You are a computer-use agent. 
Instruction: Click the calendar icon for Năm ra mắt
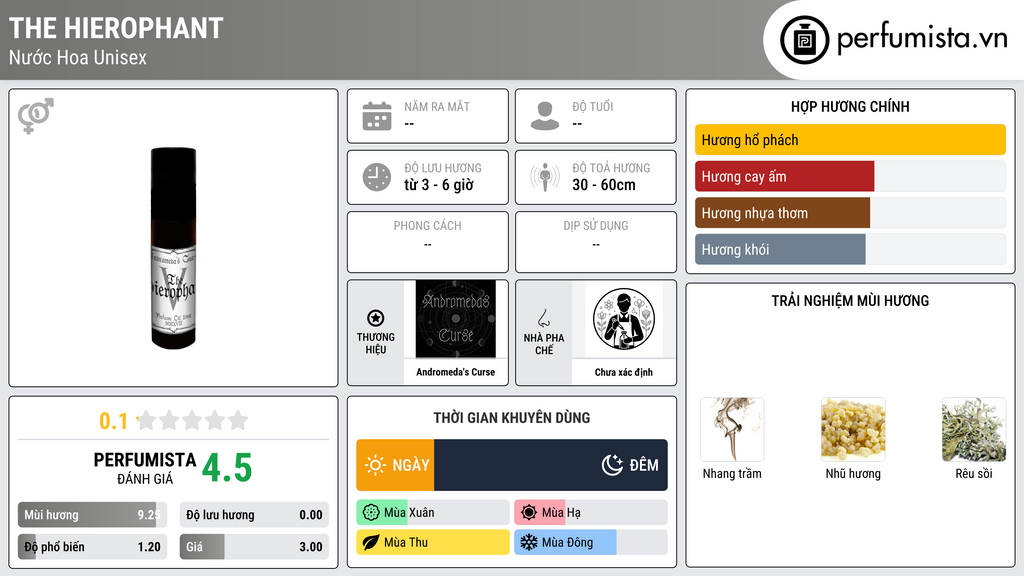pyautogui.click(x=377, y=116)
